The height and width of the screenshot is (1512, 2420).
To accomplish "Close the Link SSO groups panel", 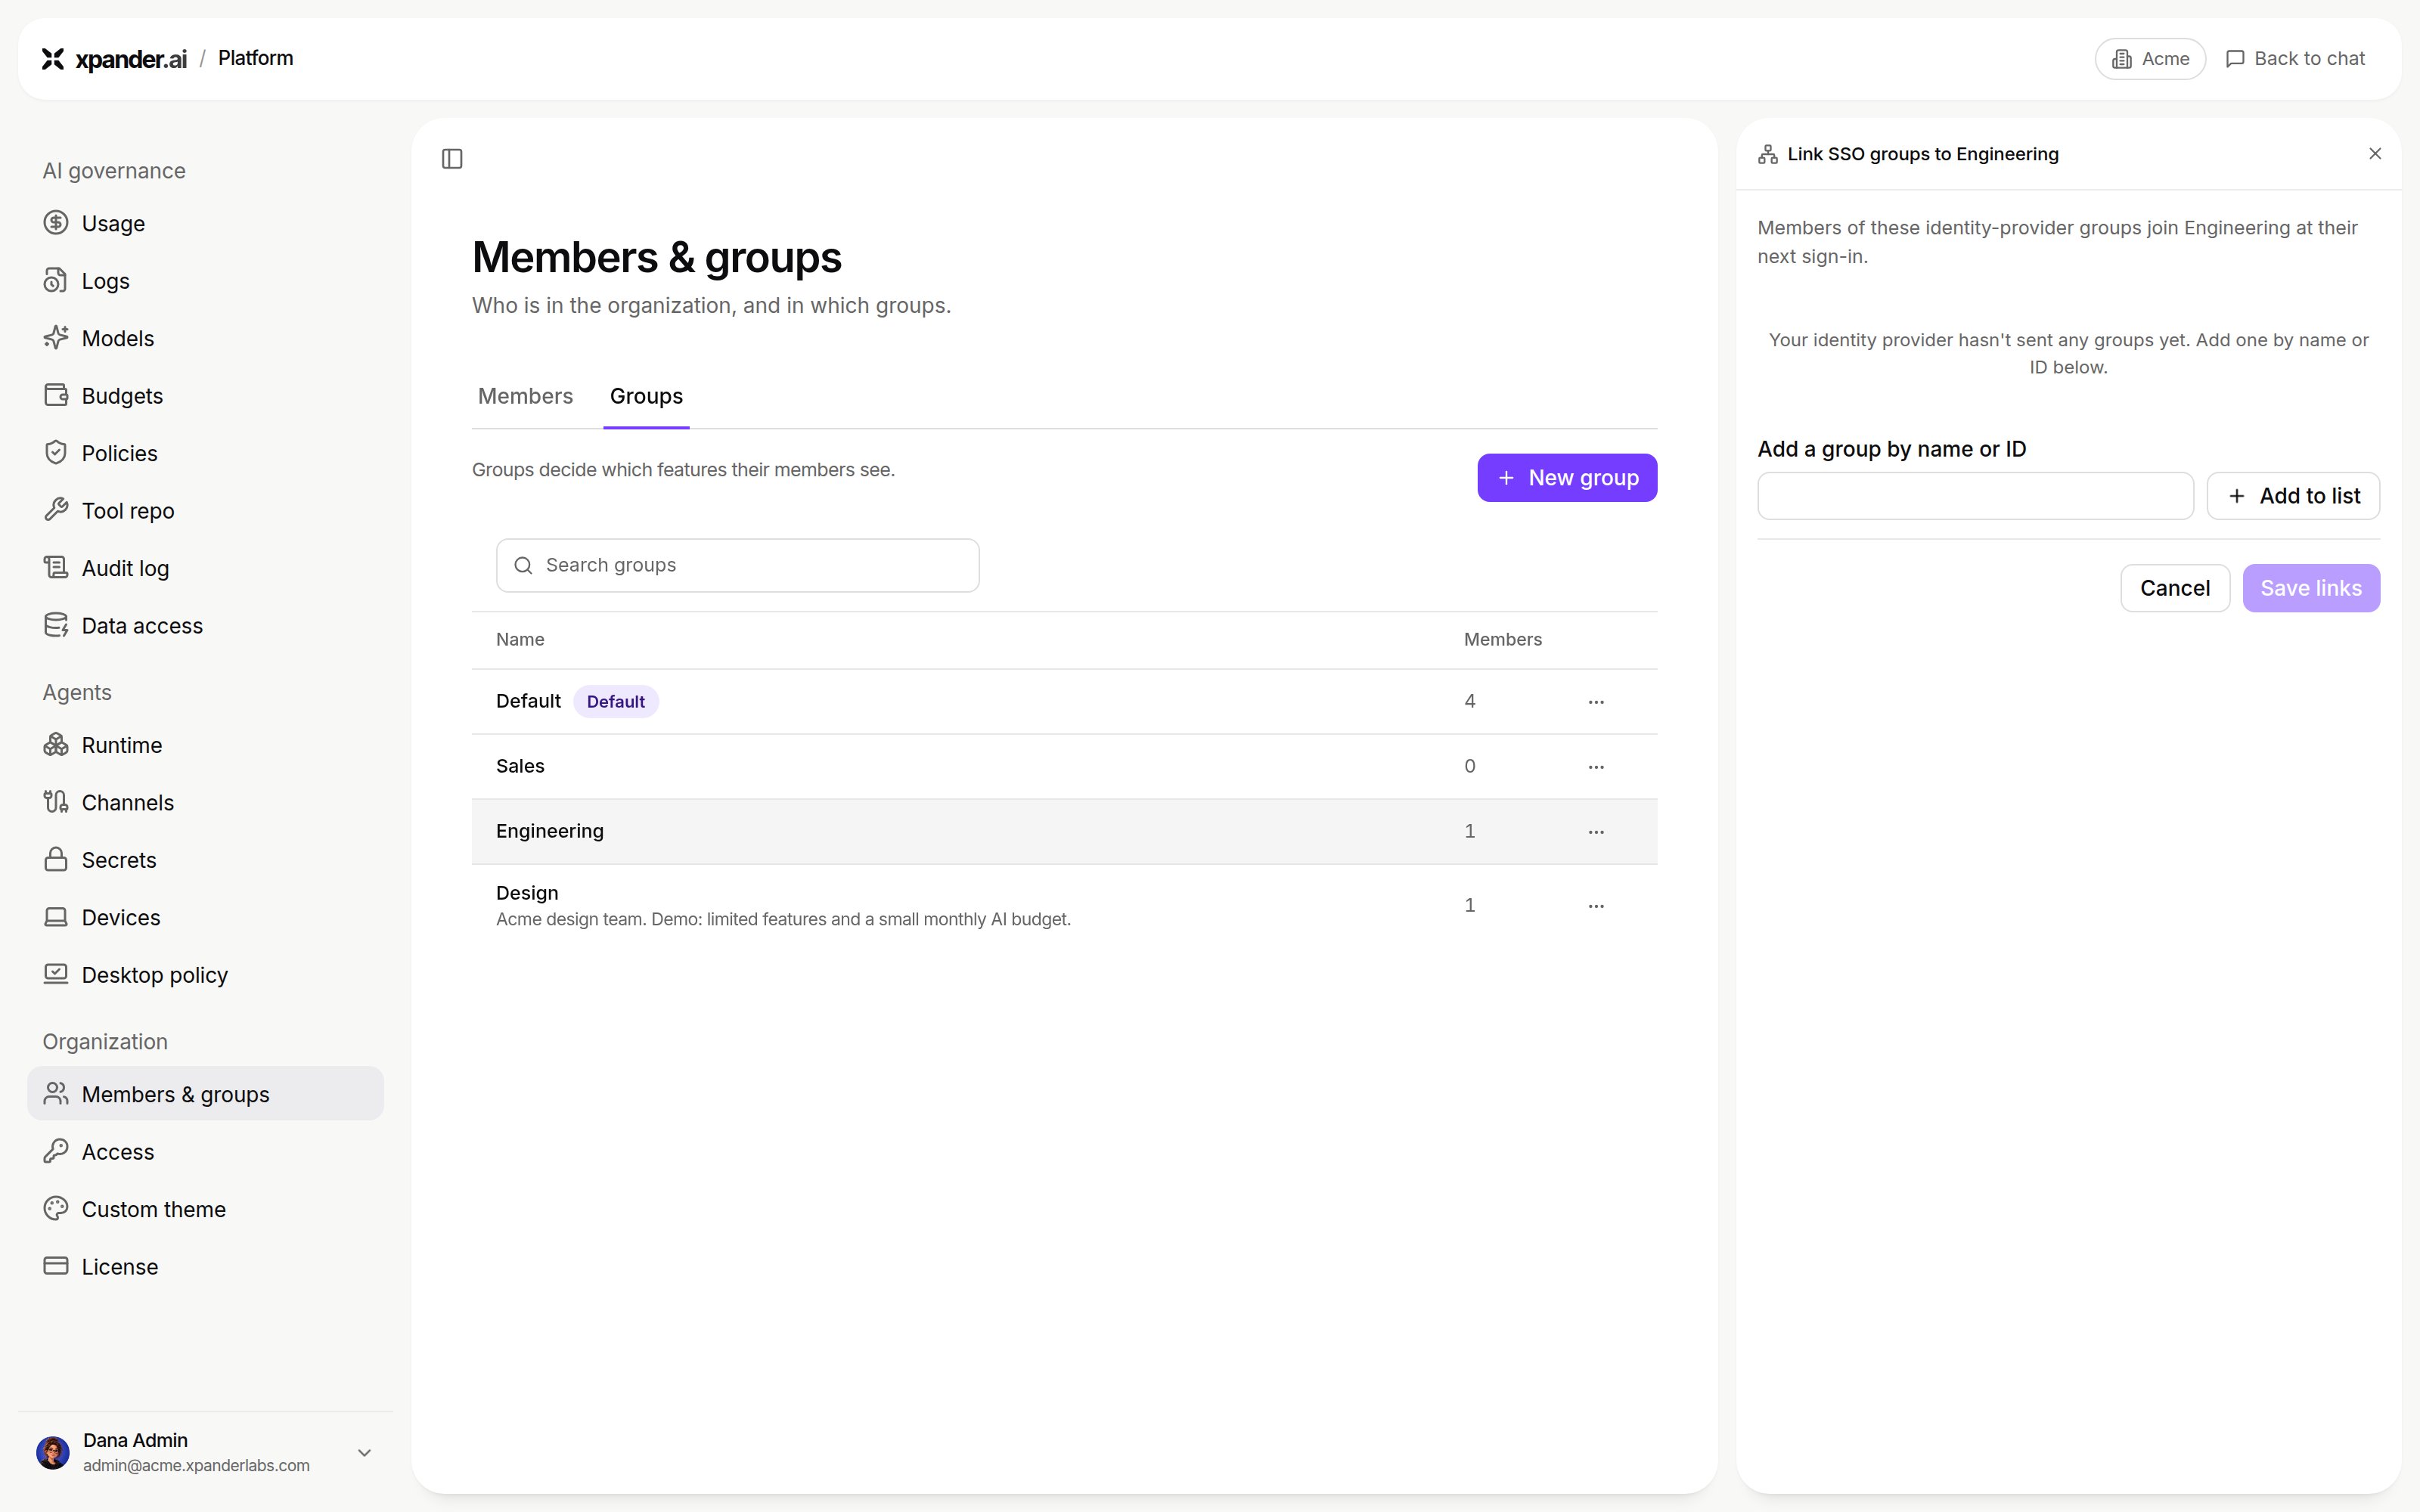I will tap(2375, 154).
